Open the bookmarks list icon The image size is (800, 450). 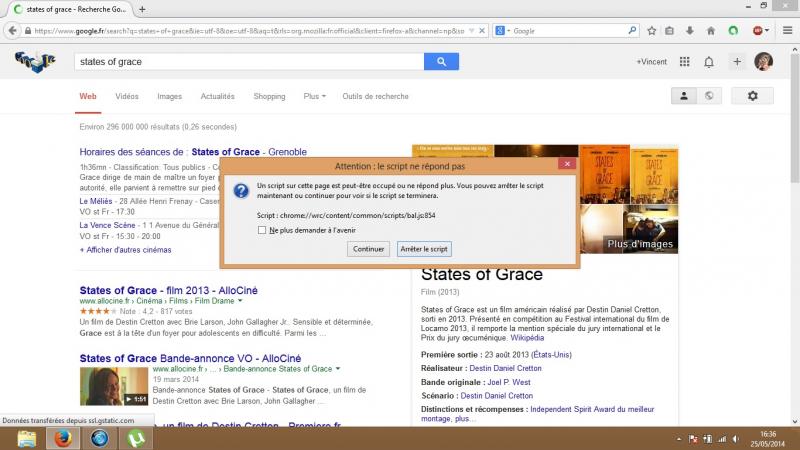click(x=669, y=31)
